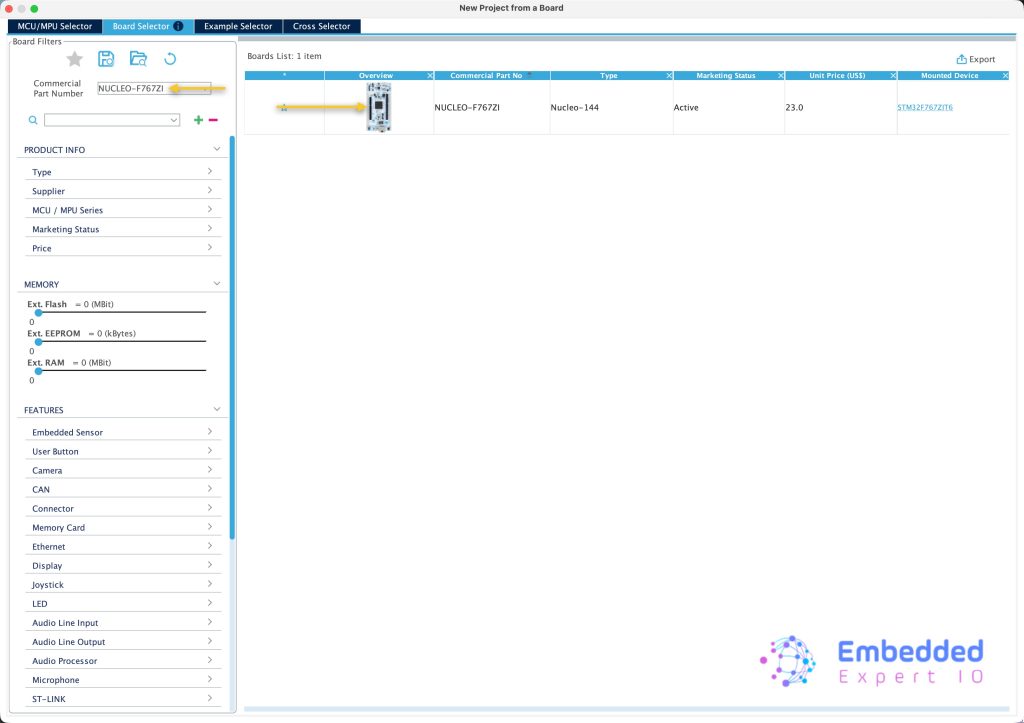This screenshot has width=1024, height=723.
Task: Close the Overview column with its X
Action: 430,76
